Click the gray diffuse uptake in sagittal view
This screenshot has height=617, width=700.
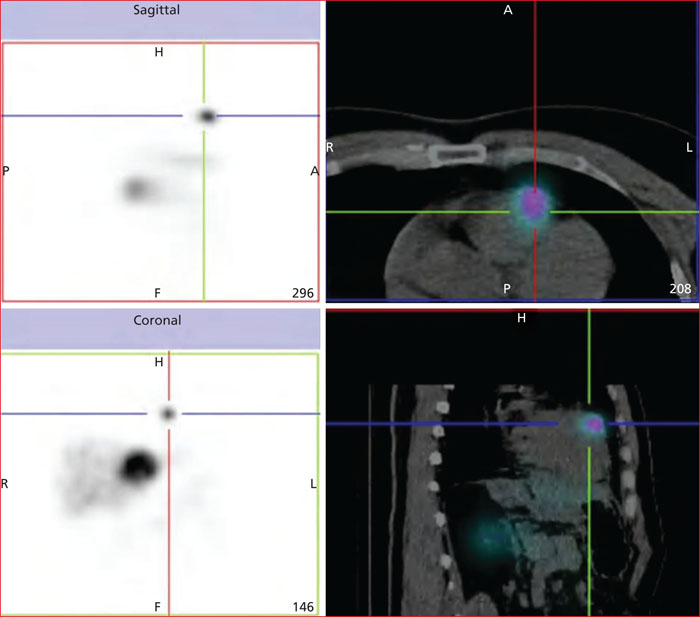(137, 188)
